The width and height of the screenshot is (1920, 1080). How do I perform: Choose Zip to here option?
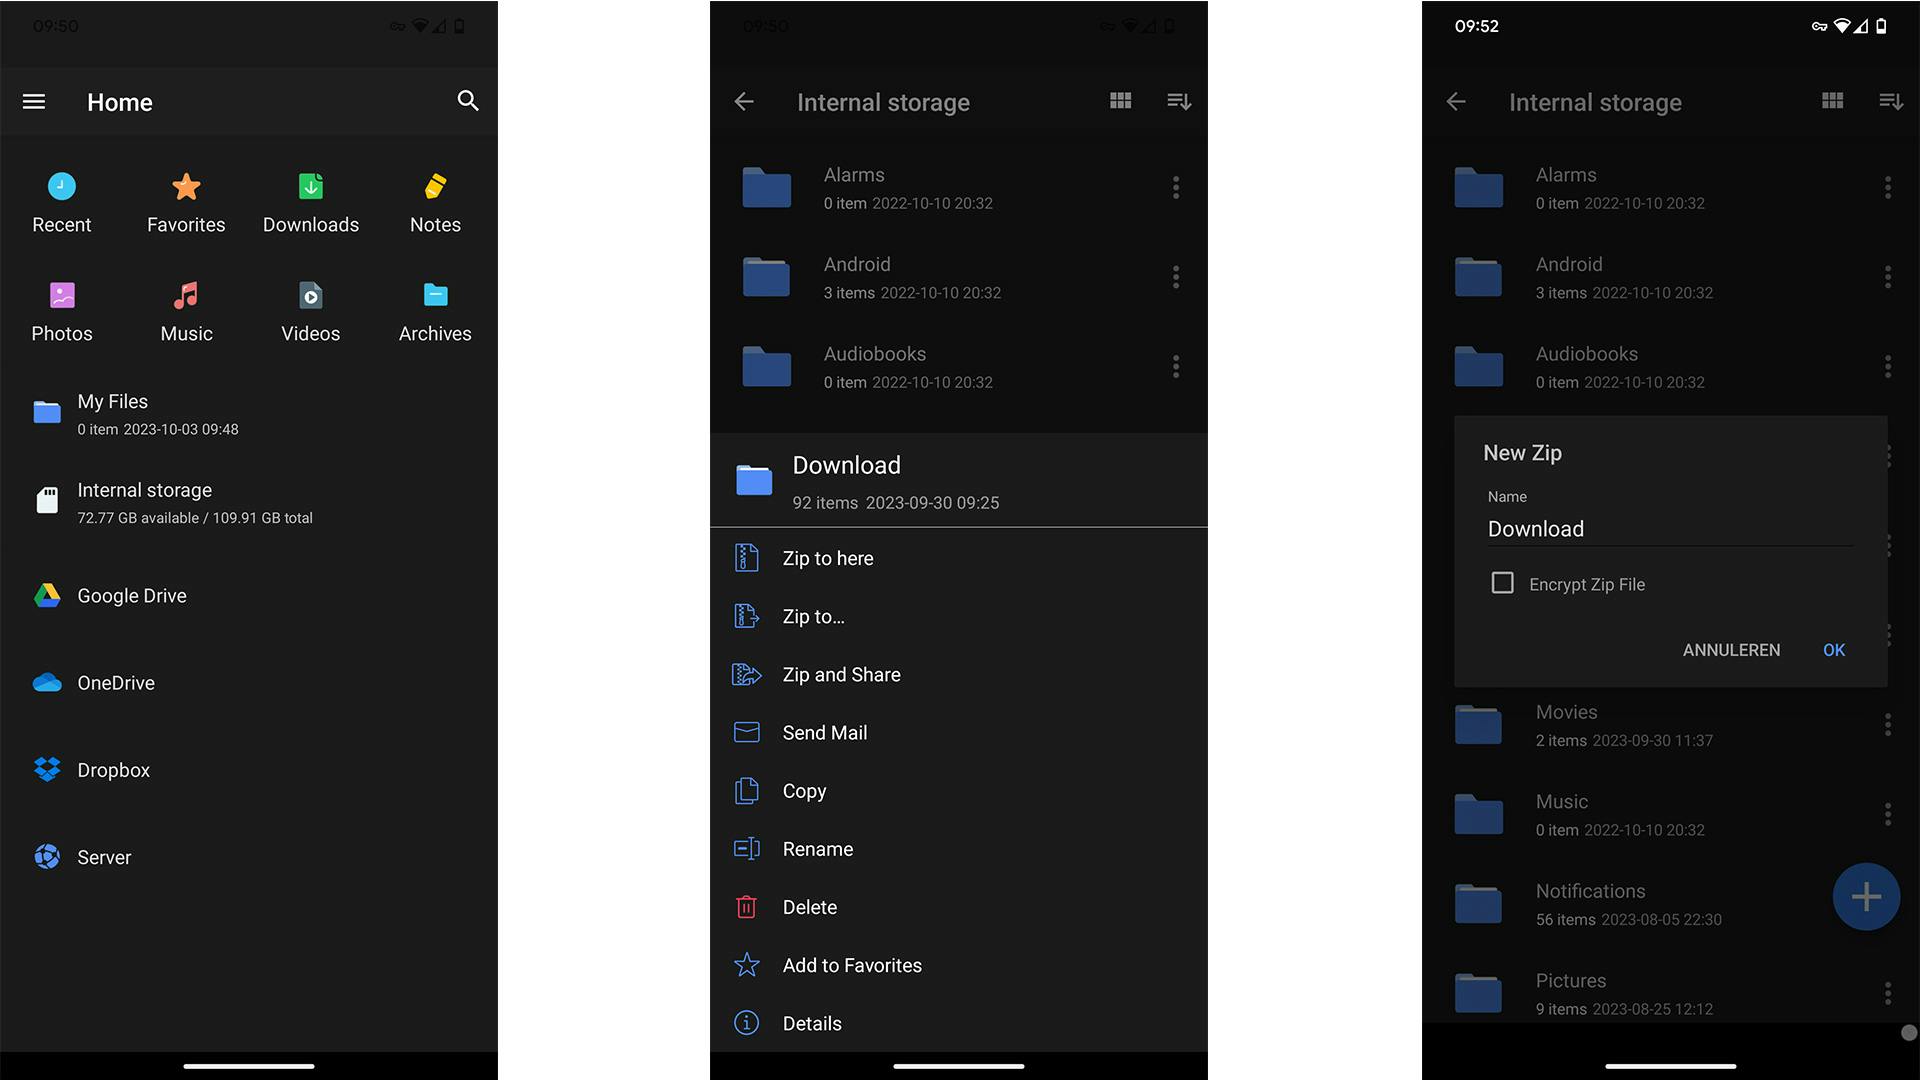point(827,558)
